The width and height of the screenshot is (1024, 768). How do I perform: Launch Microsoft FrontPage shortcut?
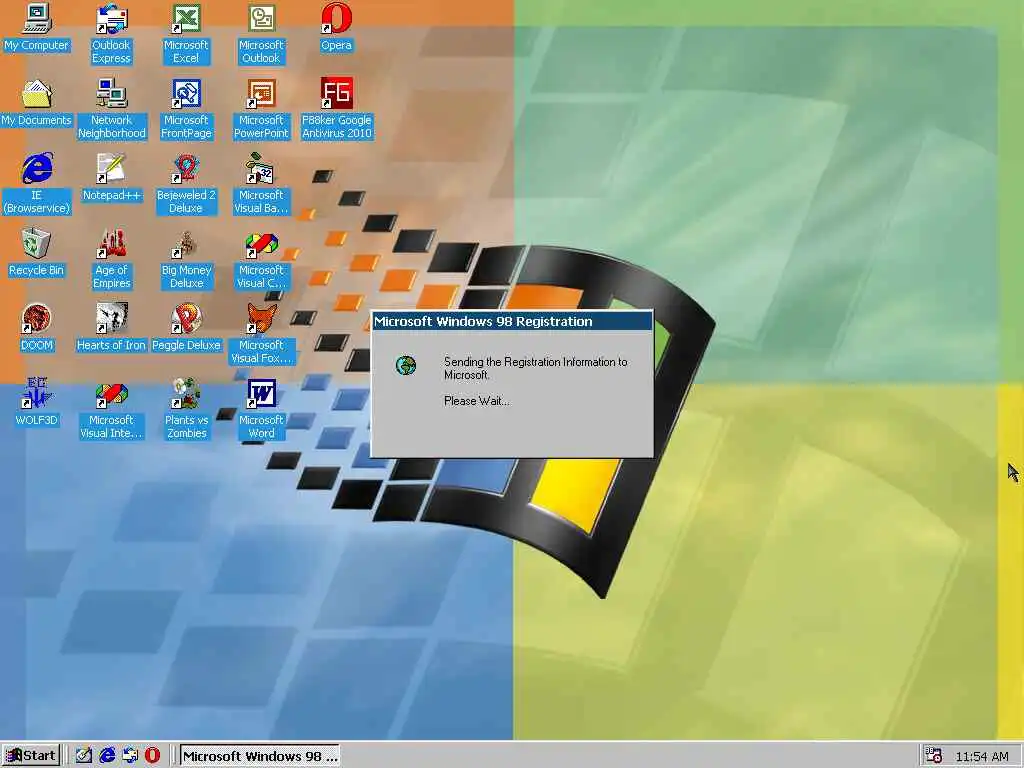pyautogui.click(x=186, y=109)
